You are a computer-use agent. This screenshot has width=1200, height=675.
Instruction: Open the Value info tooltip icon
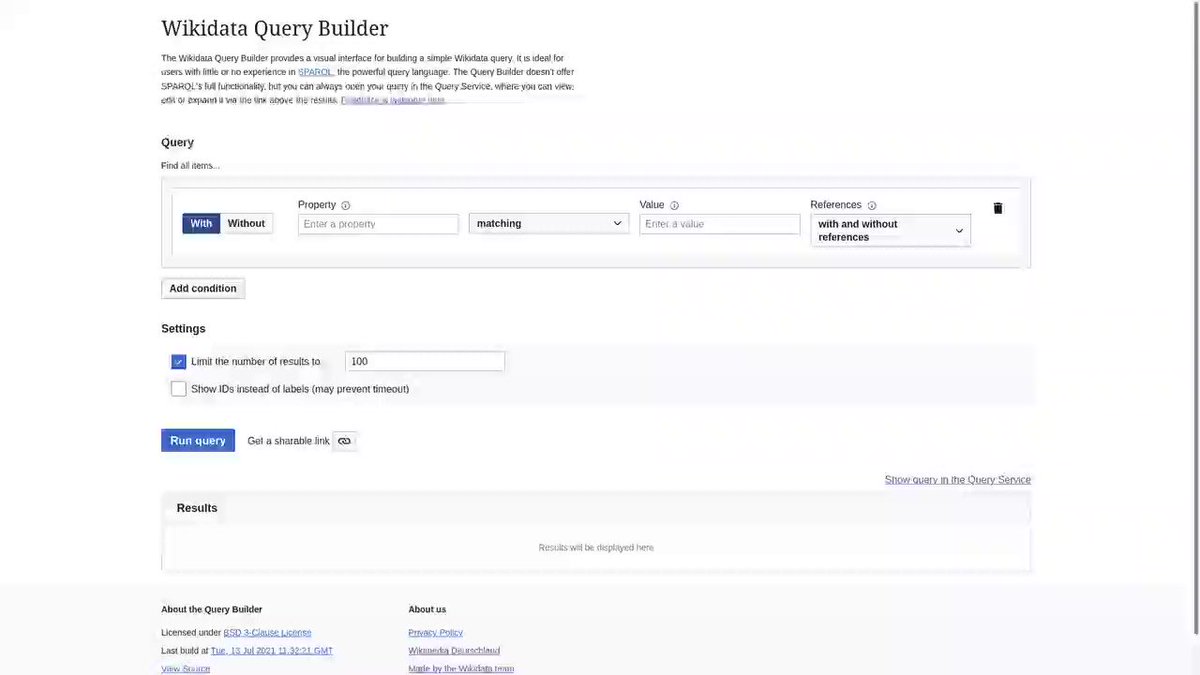point(674,205)
